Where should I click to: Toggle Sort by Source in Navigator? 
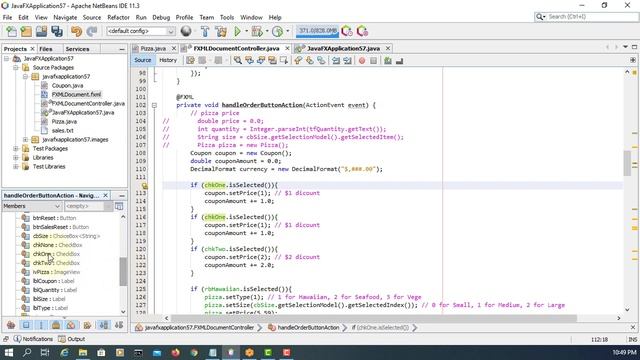[119, 325]
